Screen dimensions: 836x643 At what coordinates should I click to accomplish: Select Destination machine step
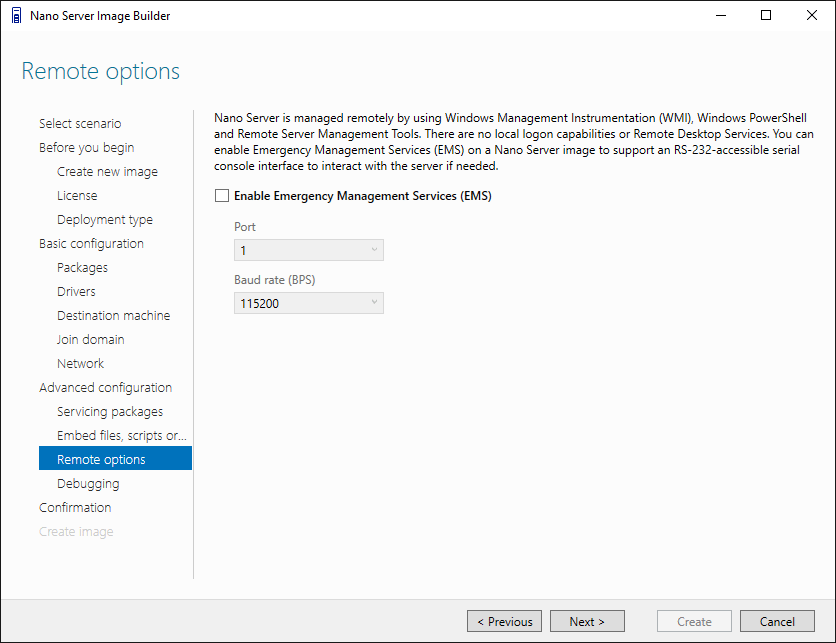pos(114,316)
